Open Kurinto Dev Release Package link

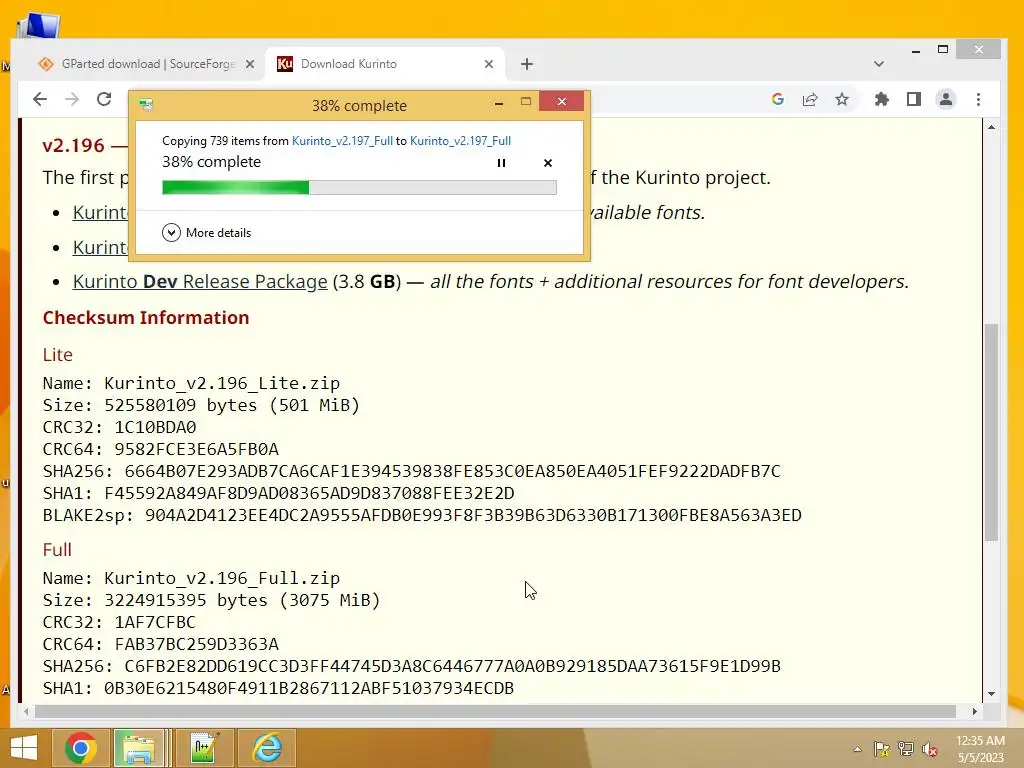pos(200,281)
